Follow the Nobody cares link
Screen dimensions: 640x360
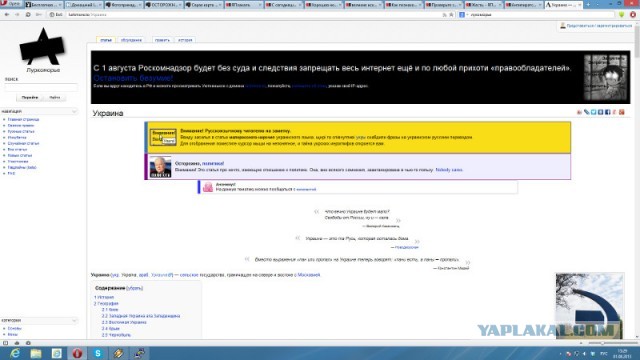pos(449,170)
